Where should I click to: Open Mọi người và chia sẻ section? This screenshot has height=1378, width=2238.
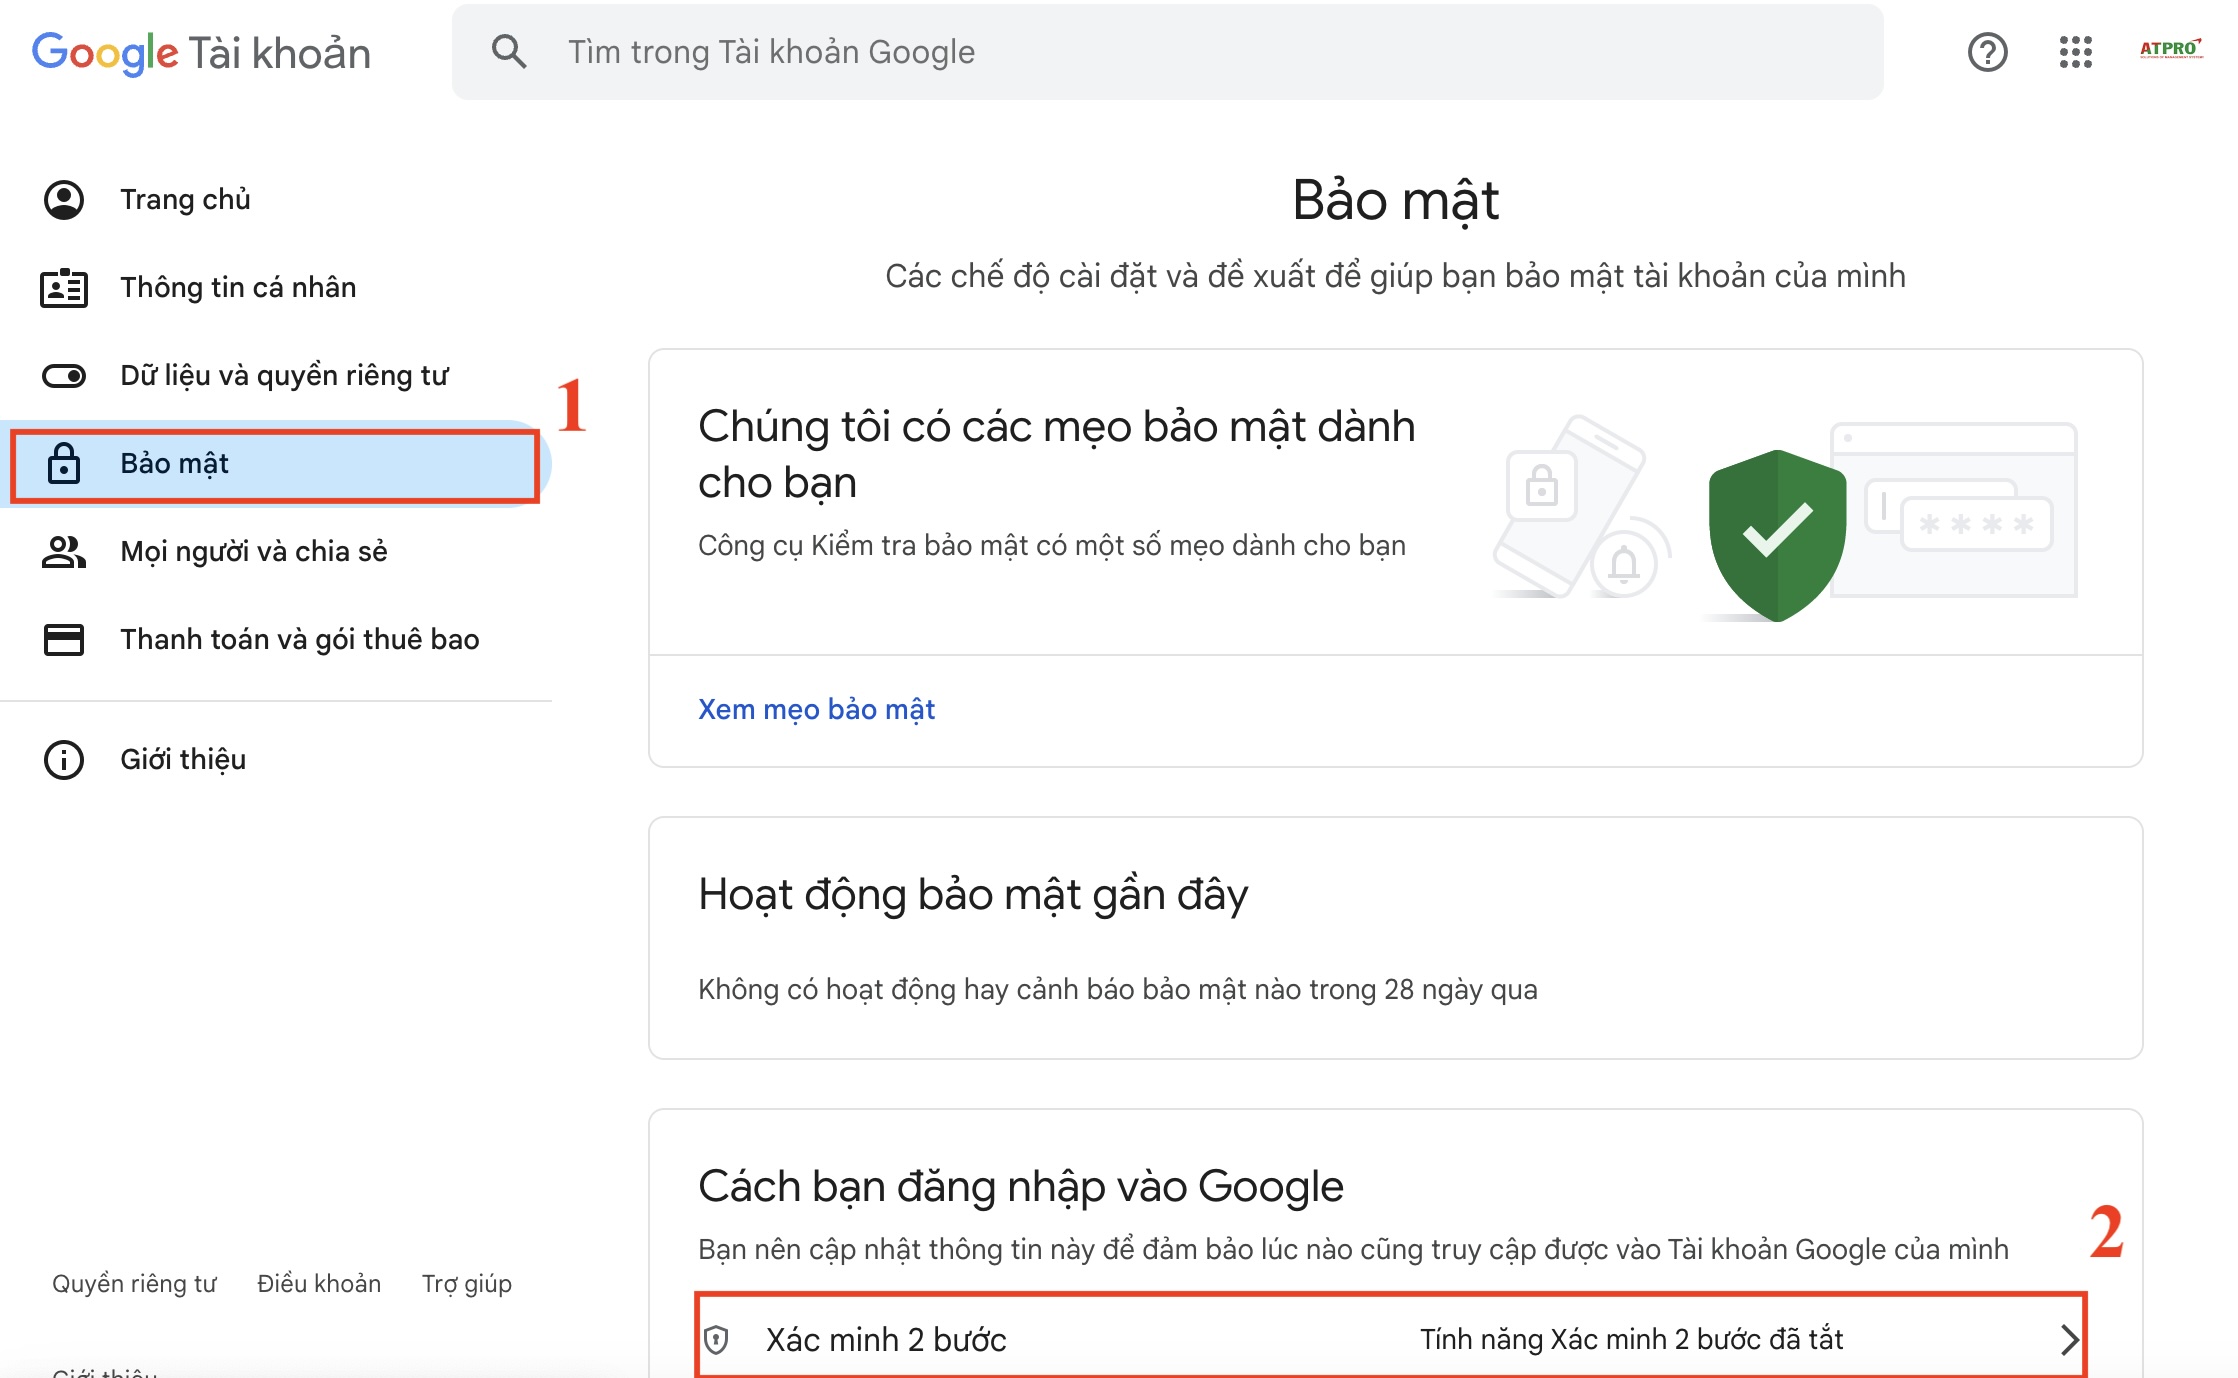(x=276, y=552)
